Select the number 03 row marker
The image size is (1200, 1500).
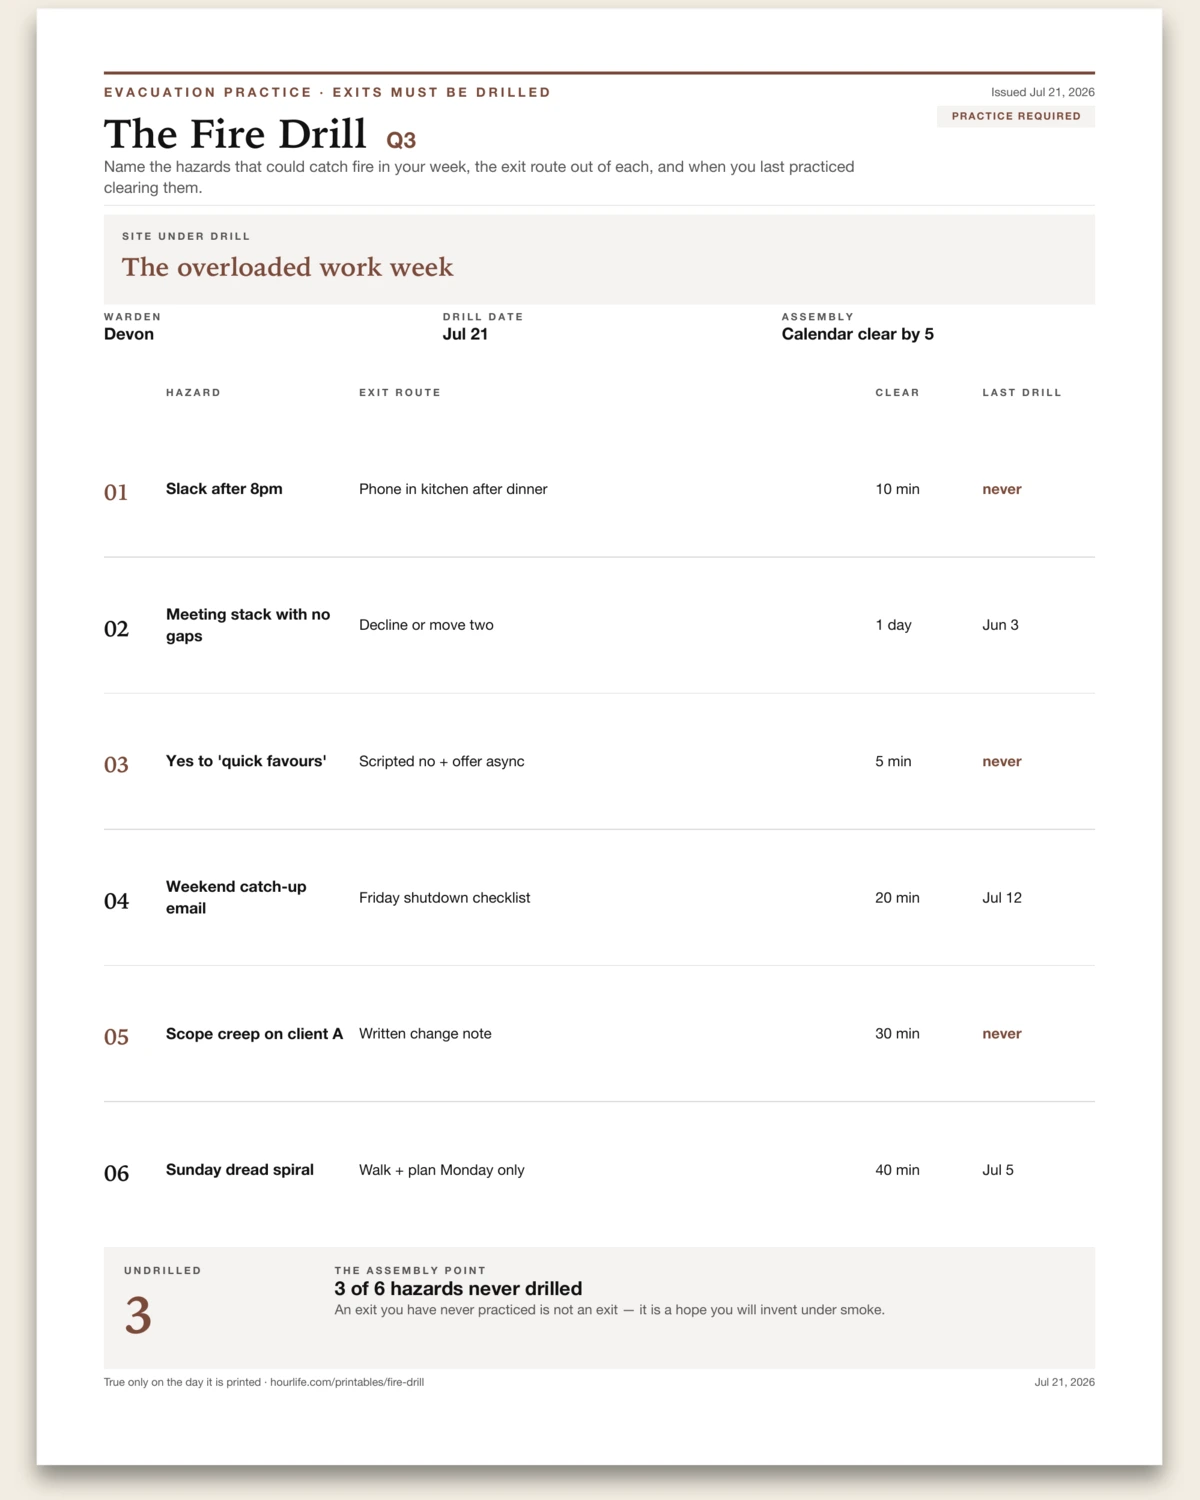click(x=116, y=764)
